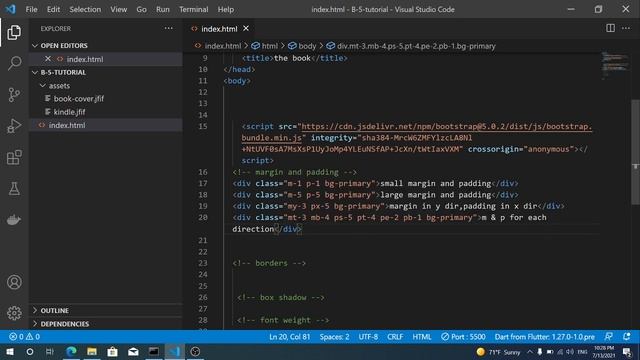
Task: Change language mode via HTML status
Action: pyautogui.click(x=422, y=337)
